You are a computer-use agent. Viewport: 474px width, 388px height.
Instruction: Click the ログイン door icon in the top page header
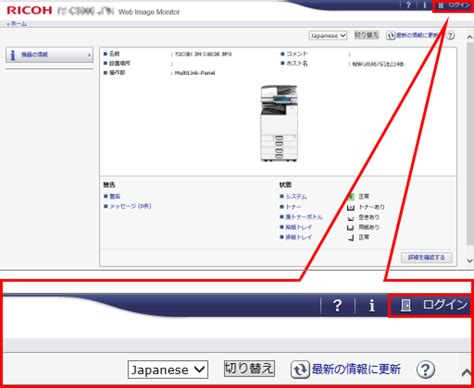coord(441,5)
